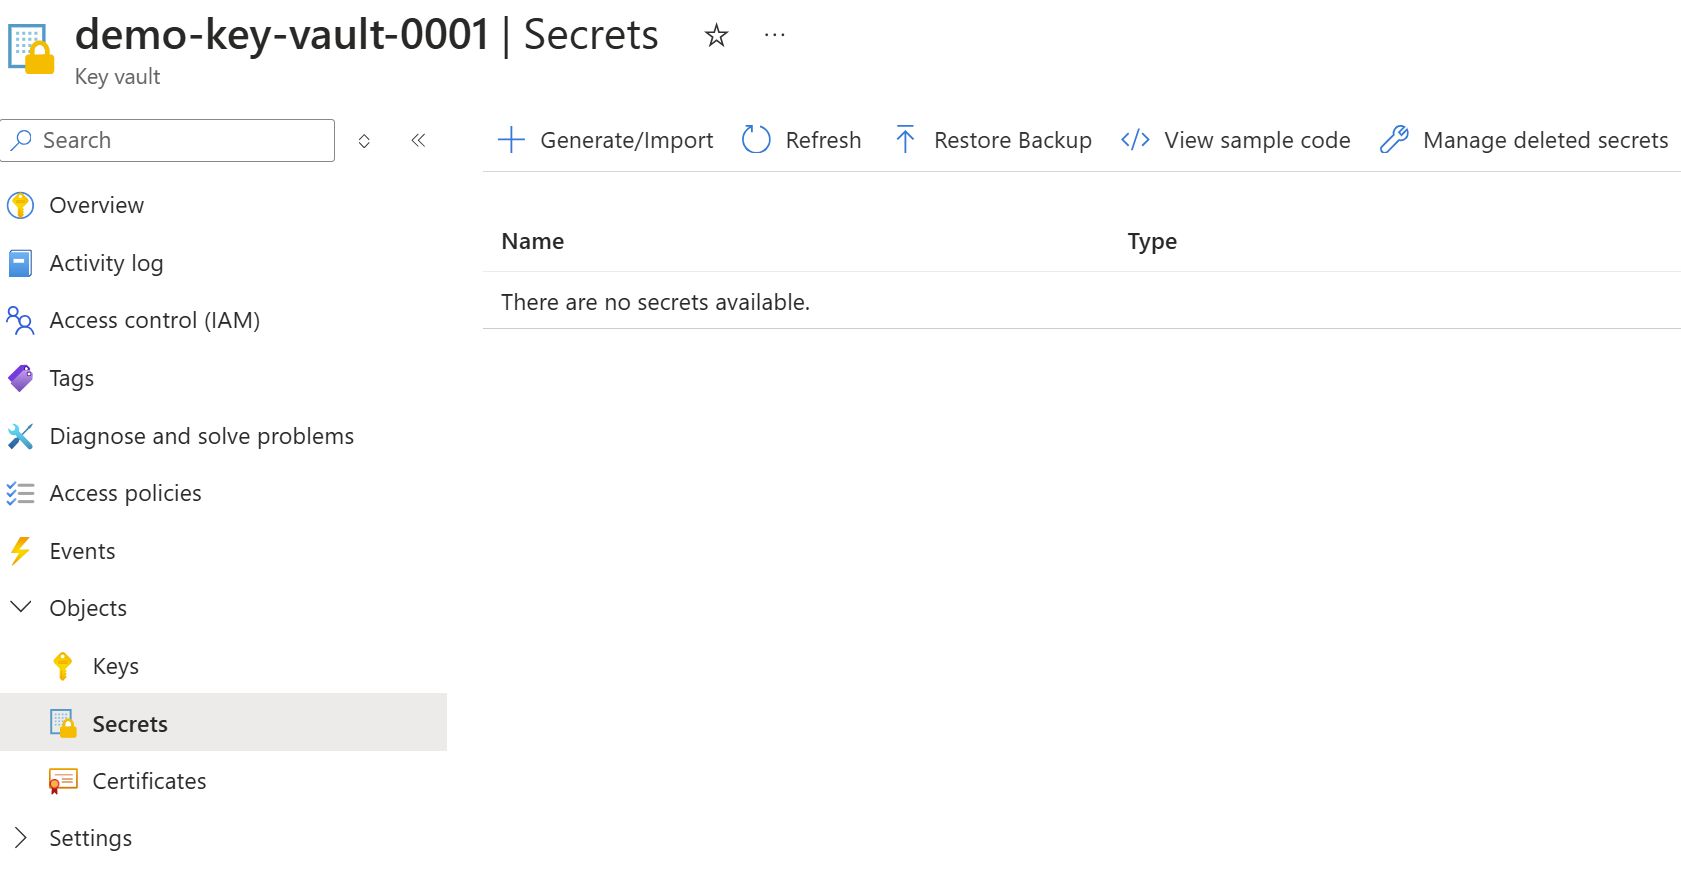Toggle expand/collapse all menu groups arrows
1681x877 pixels.
coord(364,141)
